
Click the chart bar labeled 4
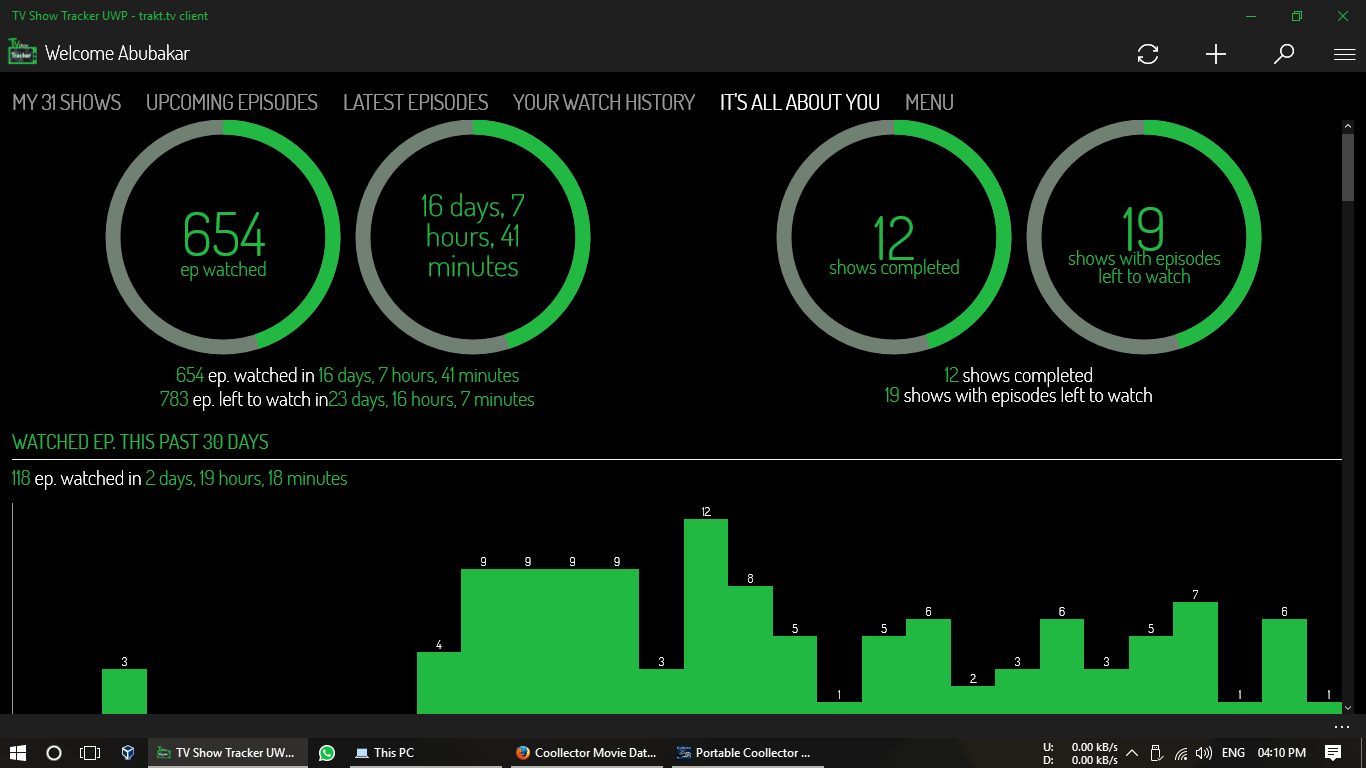click(x=439, y=683)
